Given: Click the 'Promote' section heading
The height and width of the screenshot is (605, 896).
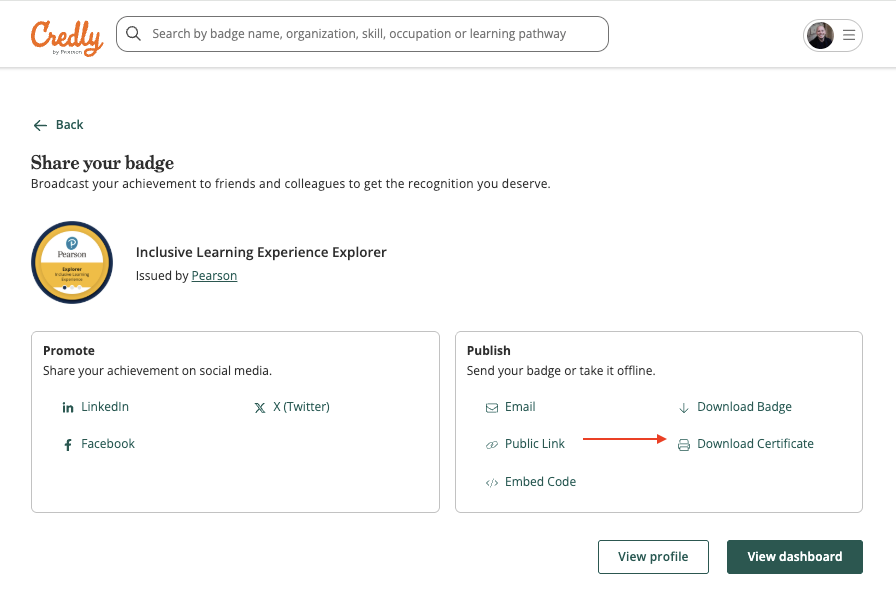Looking at the screenshot, I should (69, 350).
